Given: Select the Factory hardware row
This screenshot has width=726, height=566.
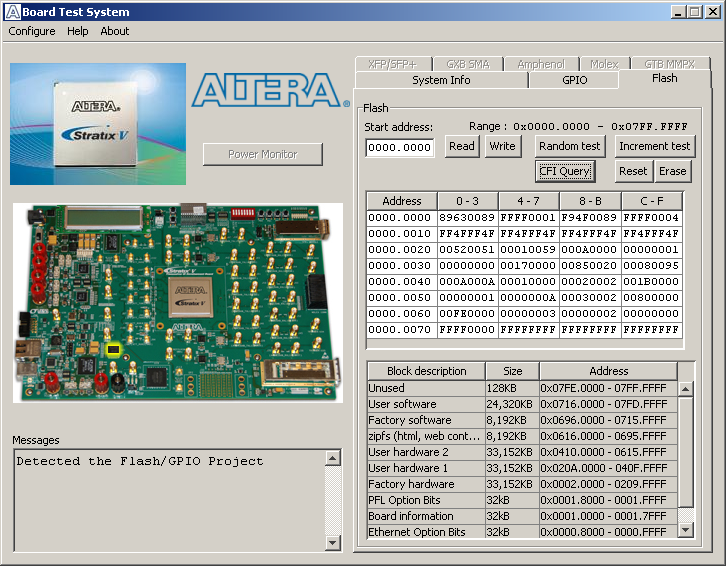Looking at the screenshot, I should pyautogui.click(x=522, y=484).
